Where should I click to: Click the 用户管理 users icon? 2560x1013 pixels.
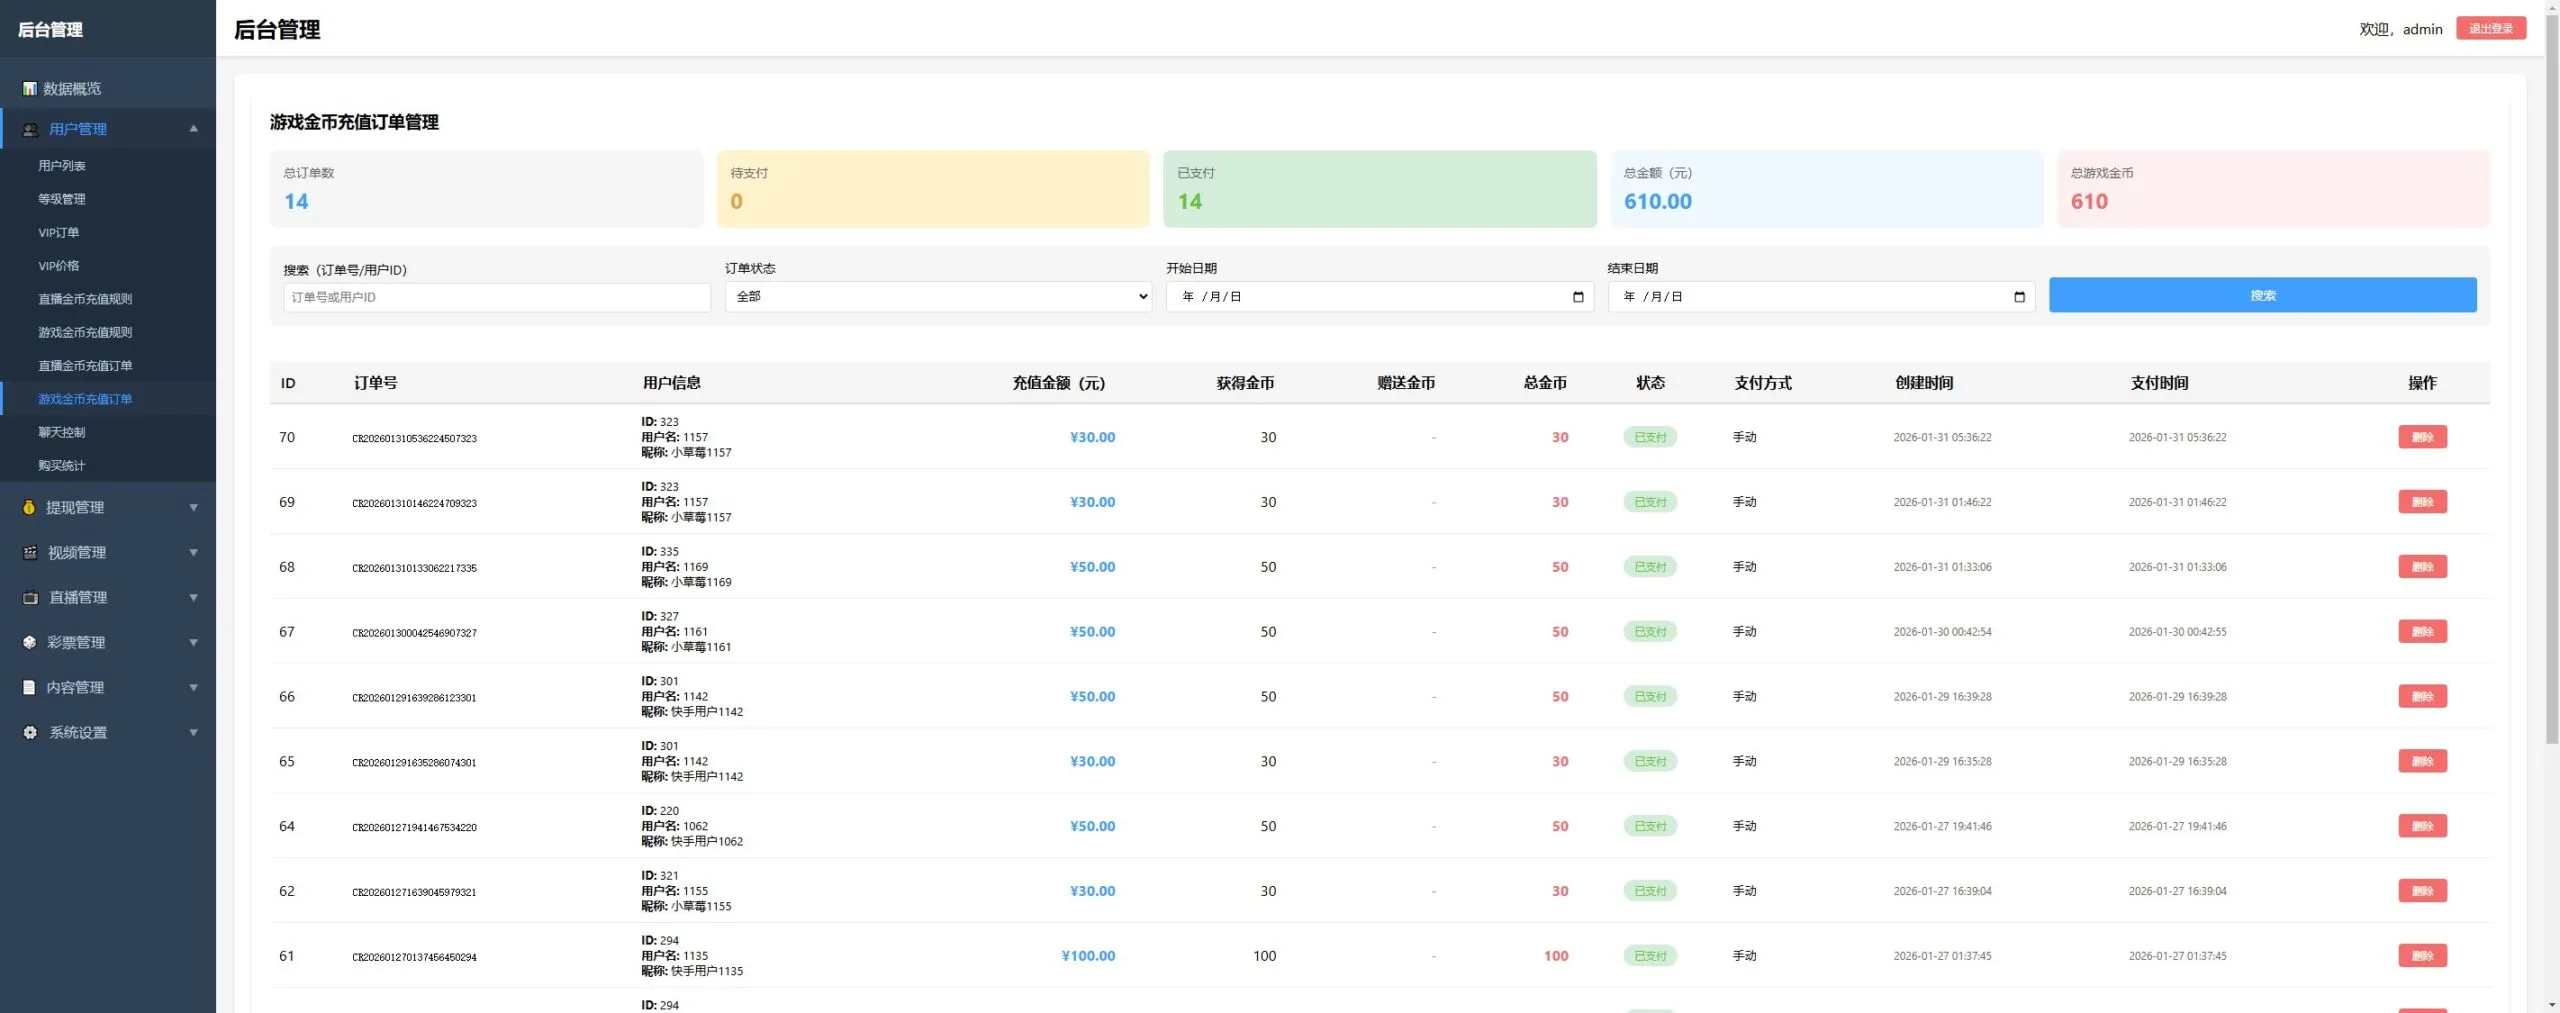tap(30, 129)
